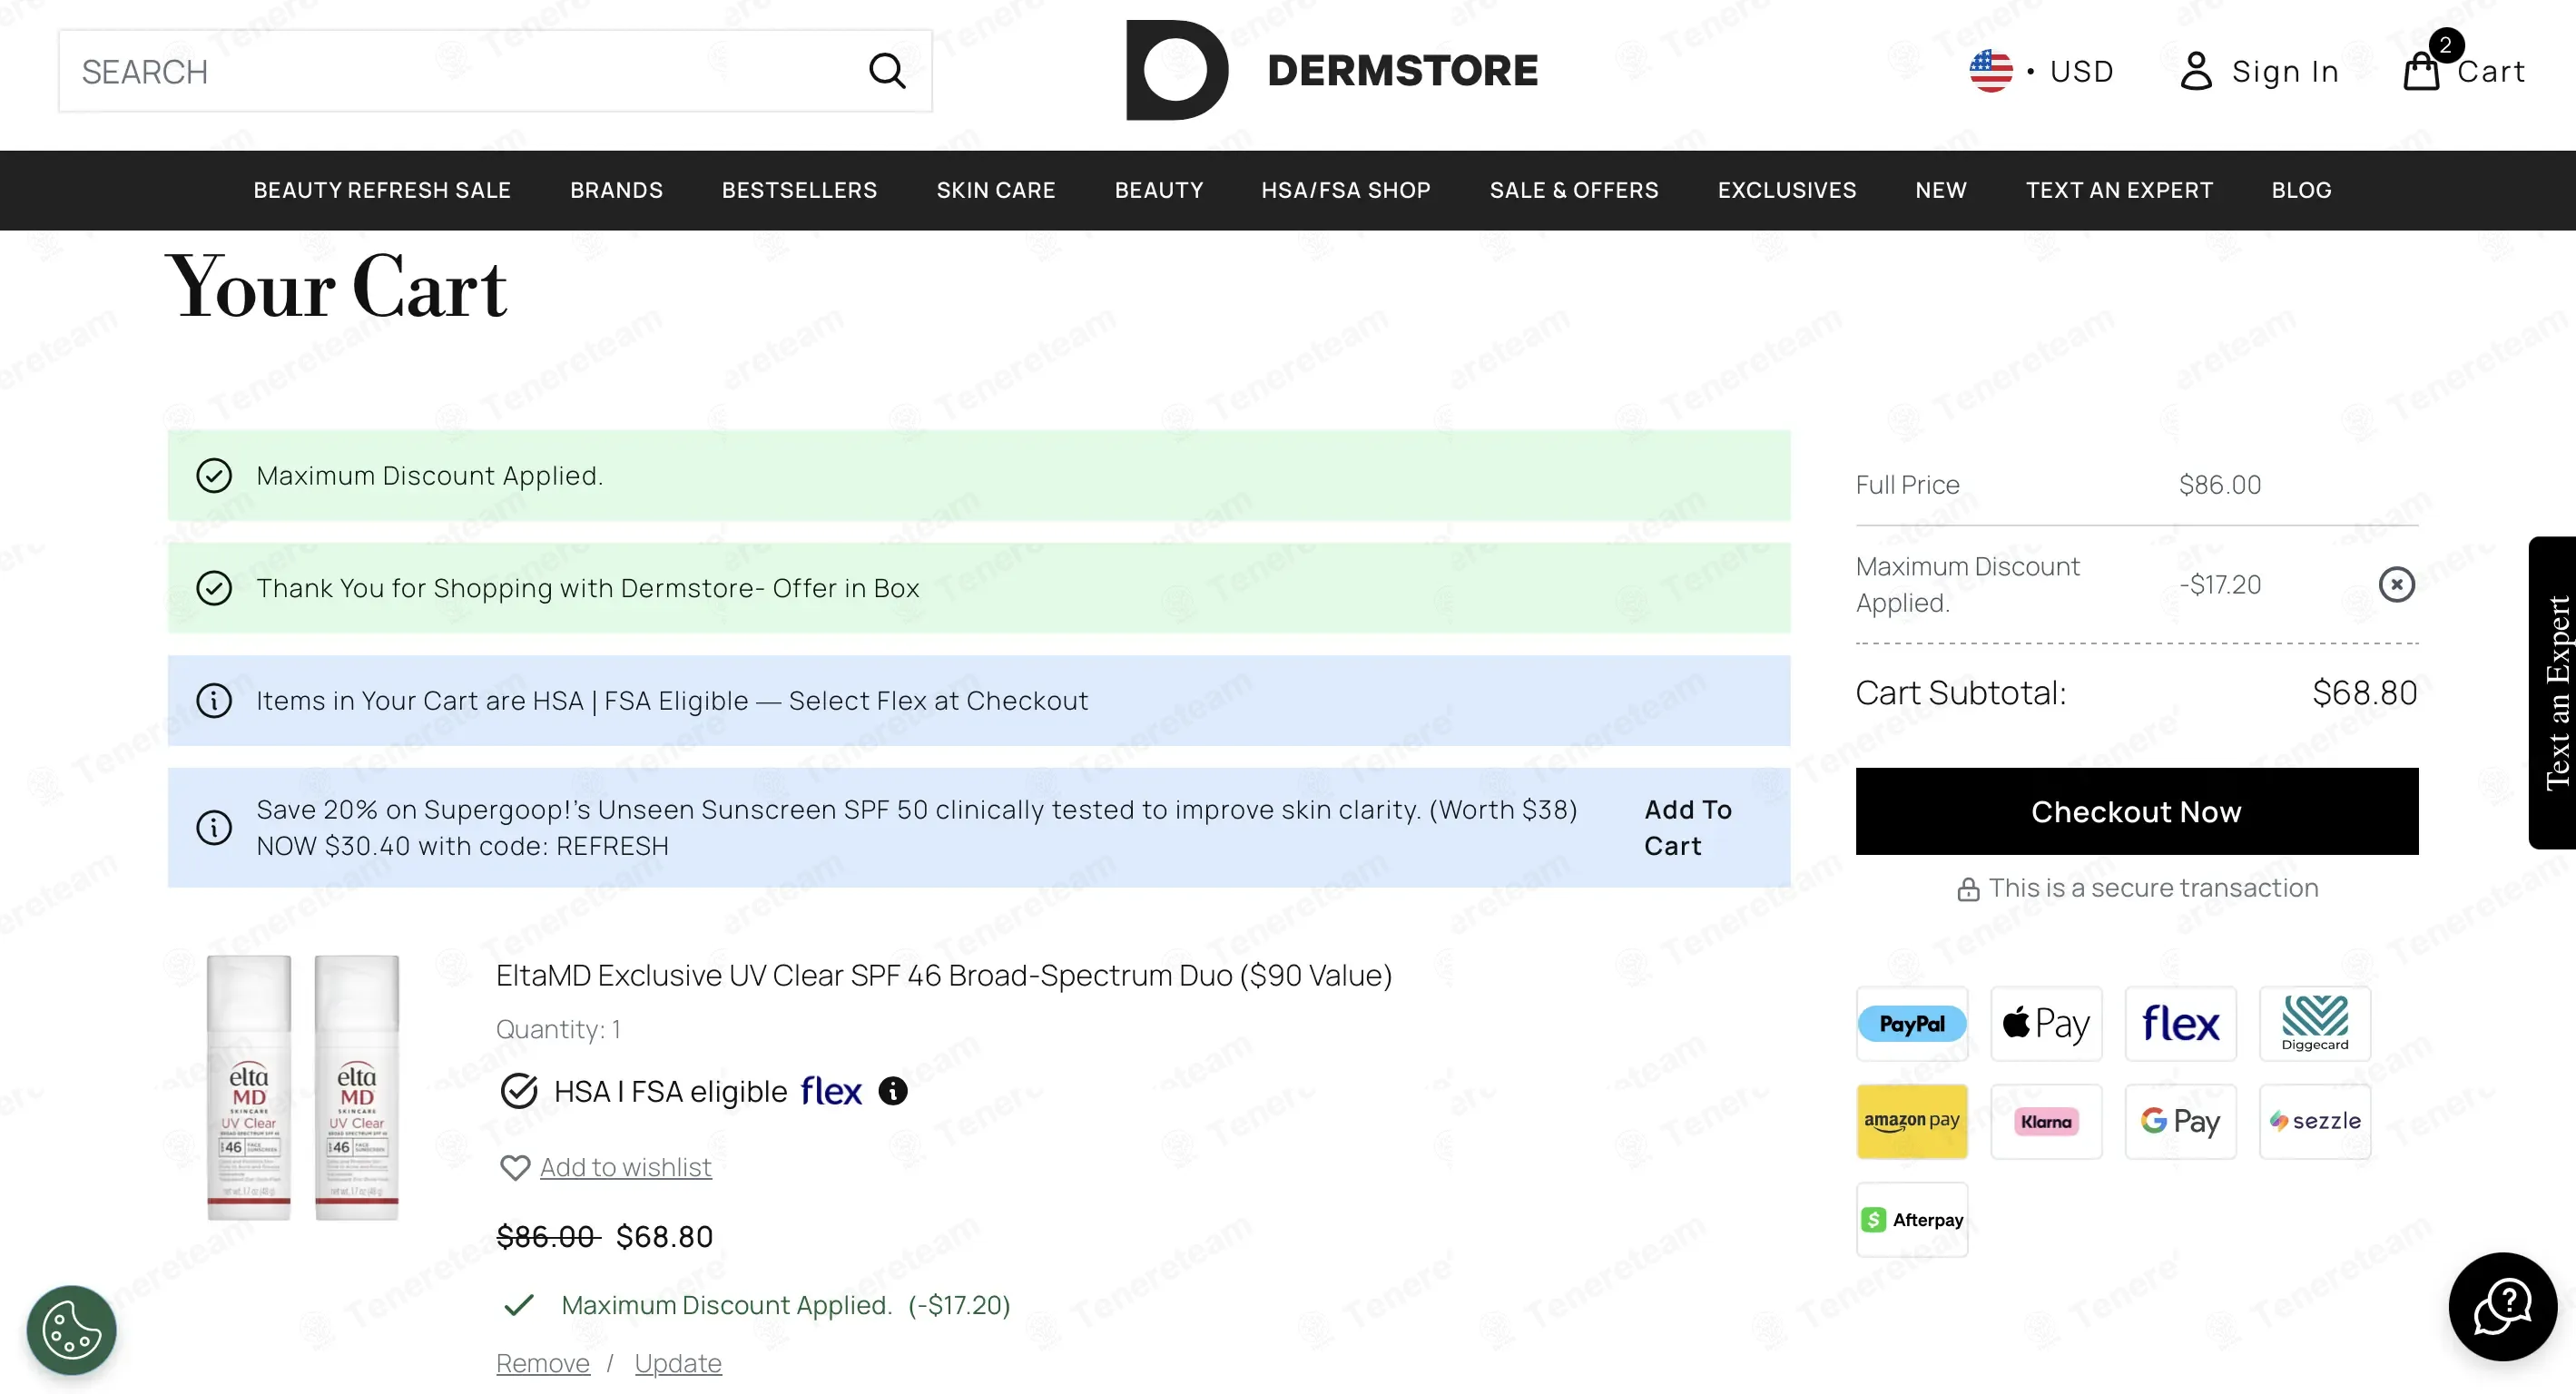
Task: Select the Klarna payment icon
Action: point(2046,1121)
